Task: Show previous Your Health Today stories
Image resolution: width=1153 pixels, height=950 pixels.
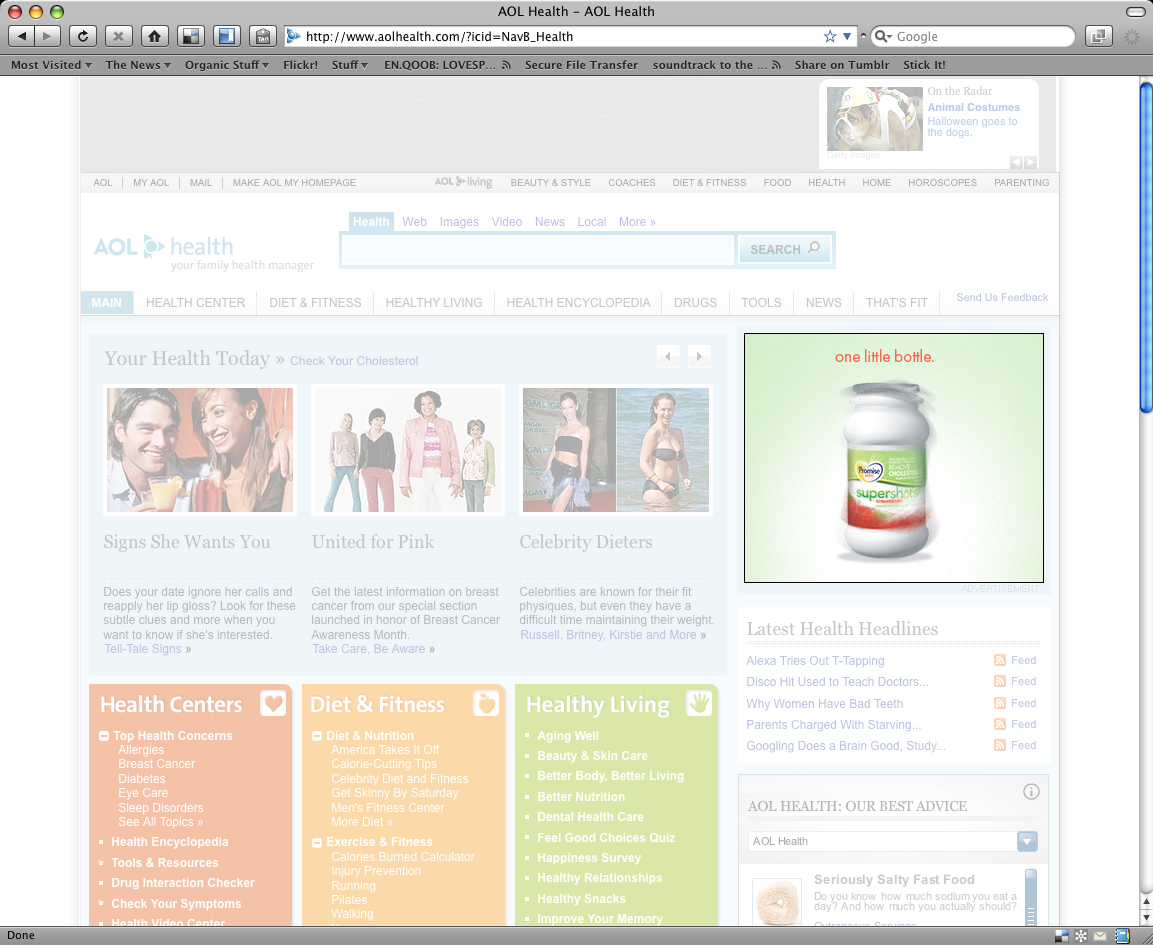Action: click(668, 357)
